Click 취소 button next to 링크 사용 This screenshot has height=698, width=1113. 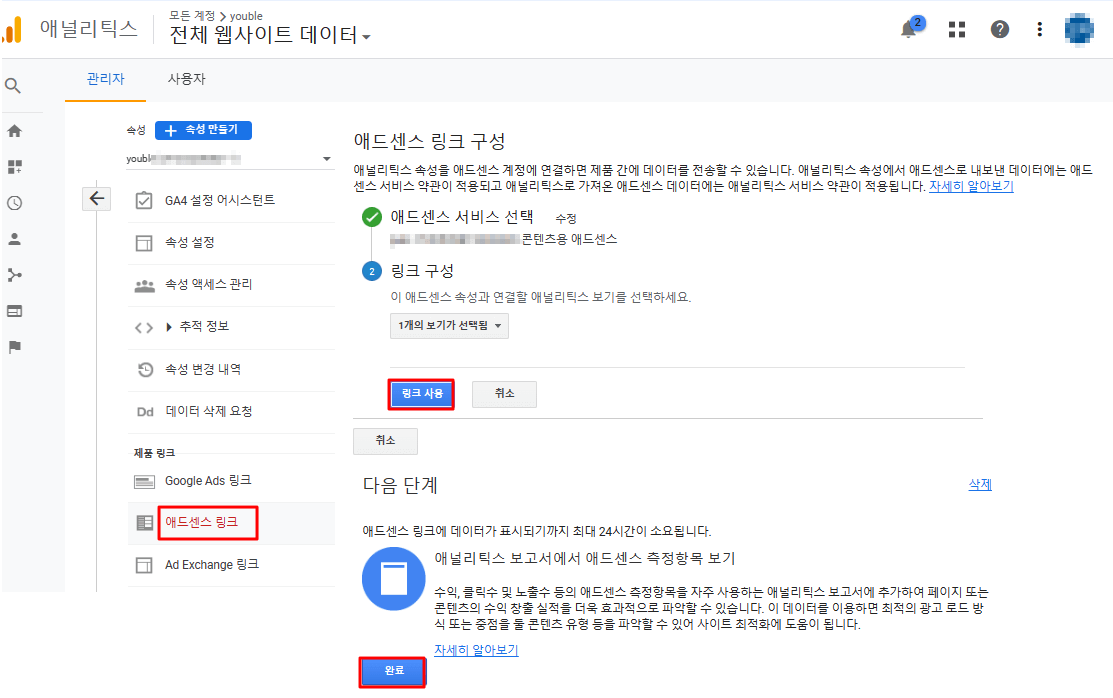coord(505,393)
